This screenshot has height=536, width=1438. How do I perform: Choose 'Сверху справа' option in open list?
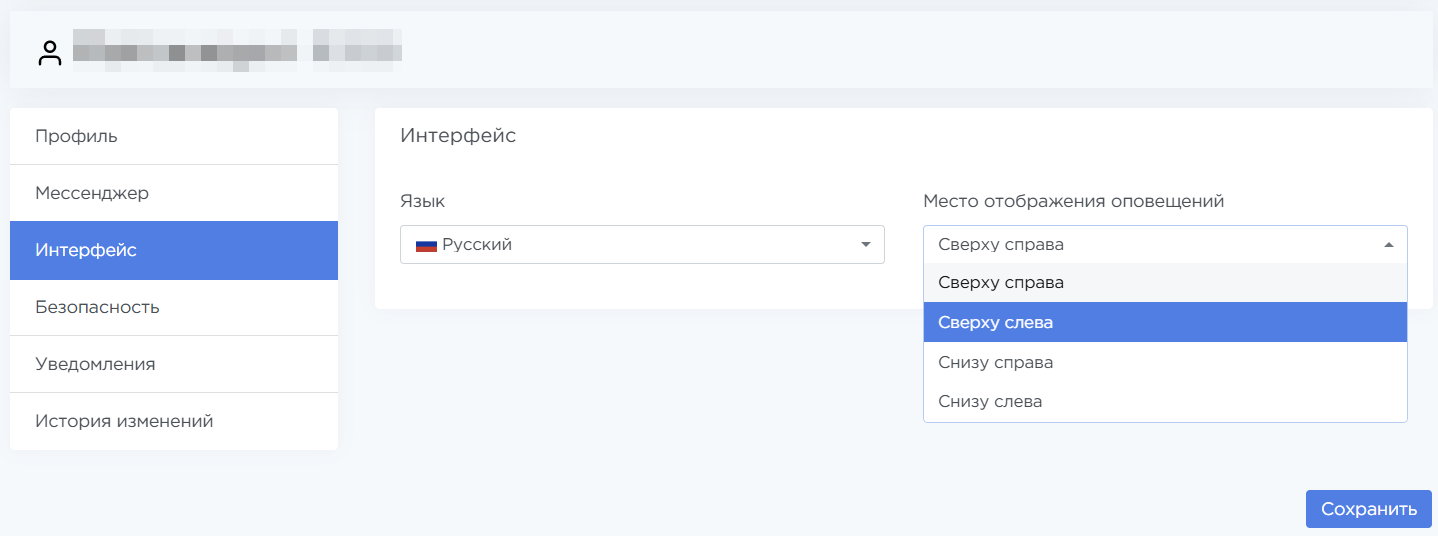(x=1001, y=283)
